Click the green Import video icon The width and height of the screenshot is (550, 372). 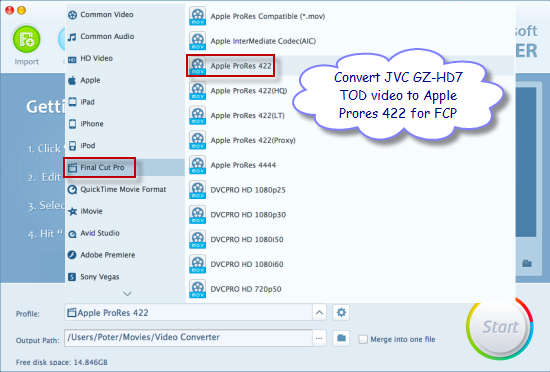pos(26,39)
